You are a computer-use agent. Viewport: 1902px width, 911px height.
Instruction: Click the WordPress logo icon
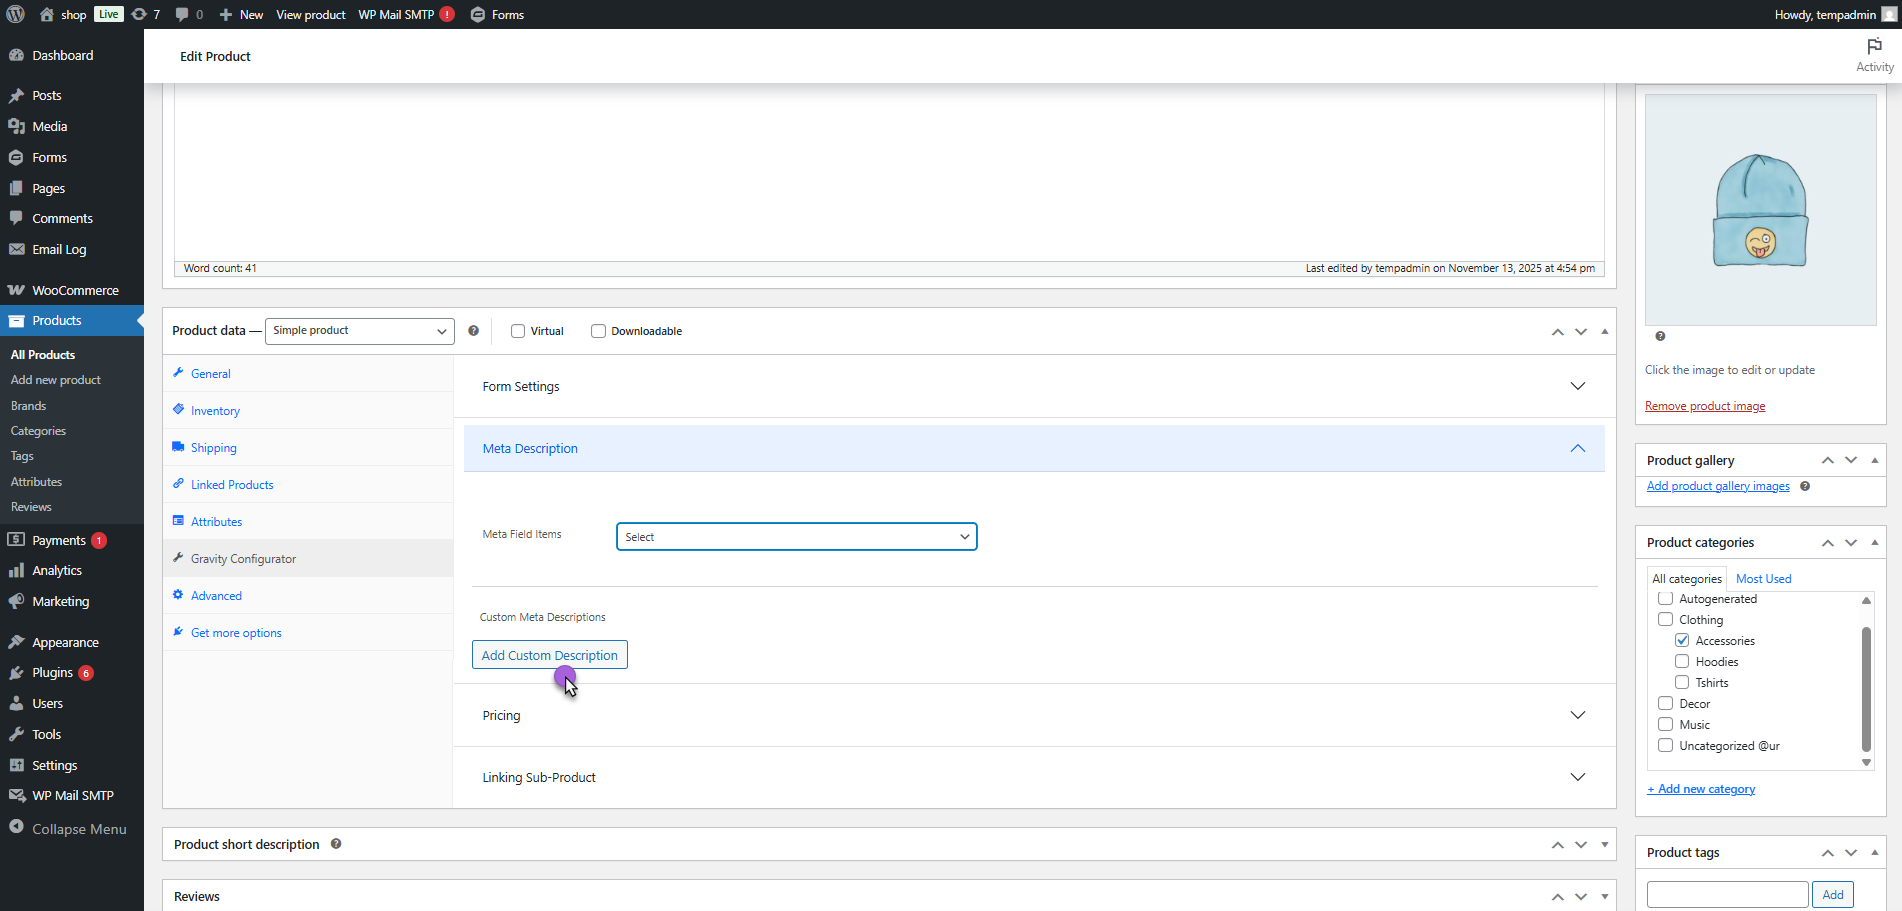(16, 14)
